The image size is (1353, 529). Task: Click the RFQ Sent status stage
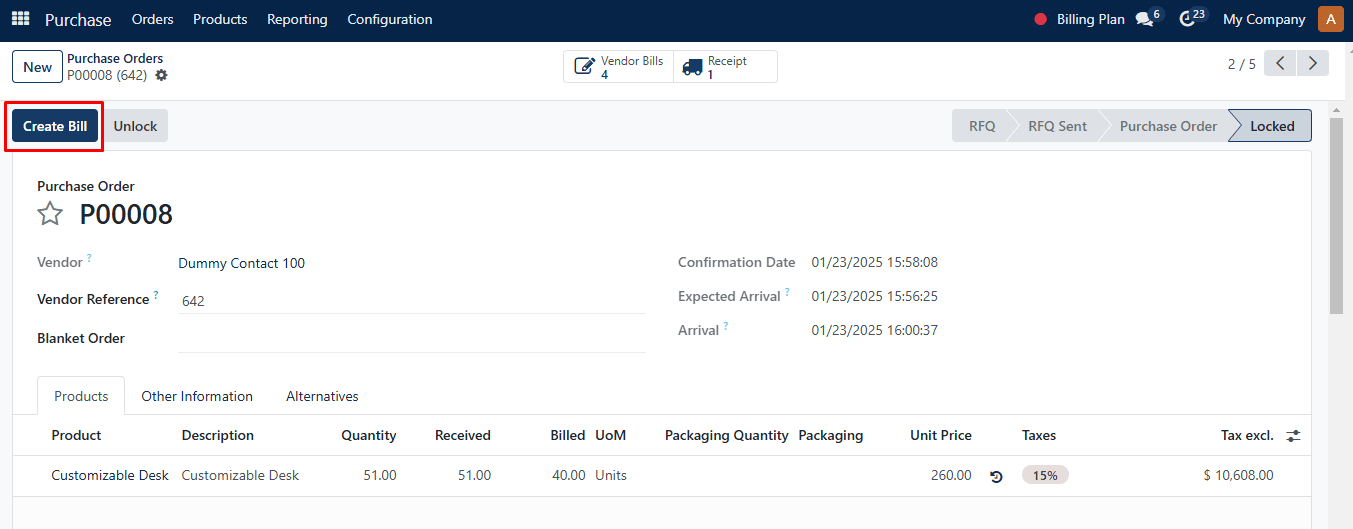(1057, 126)
